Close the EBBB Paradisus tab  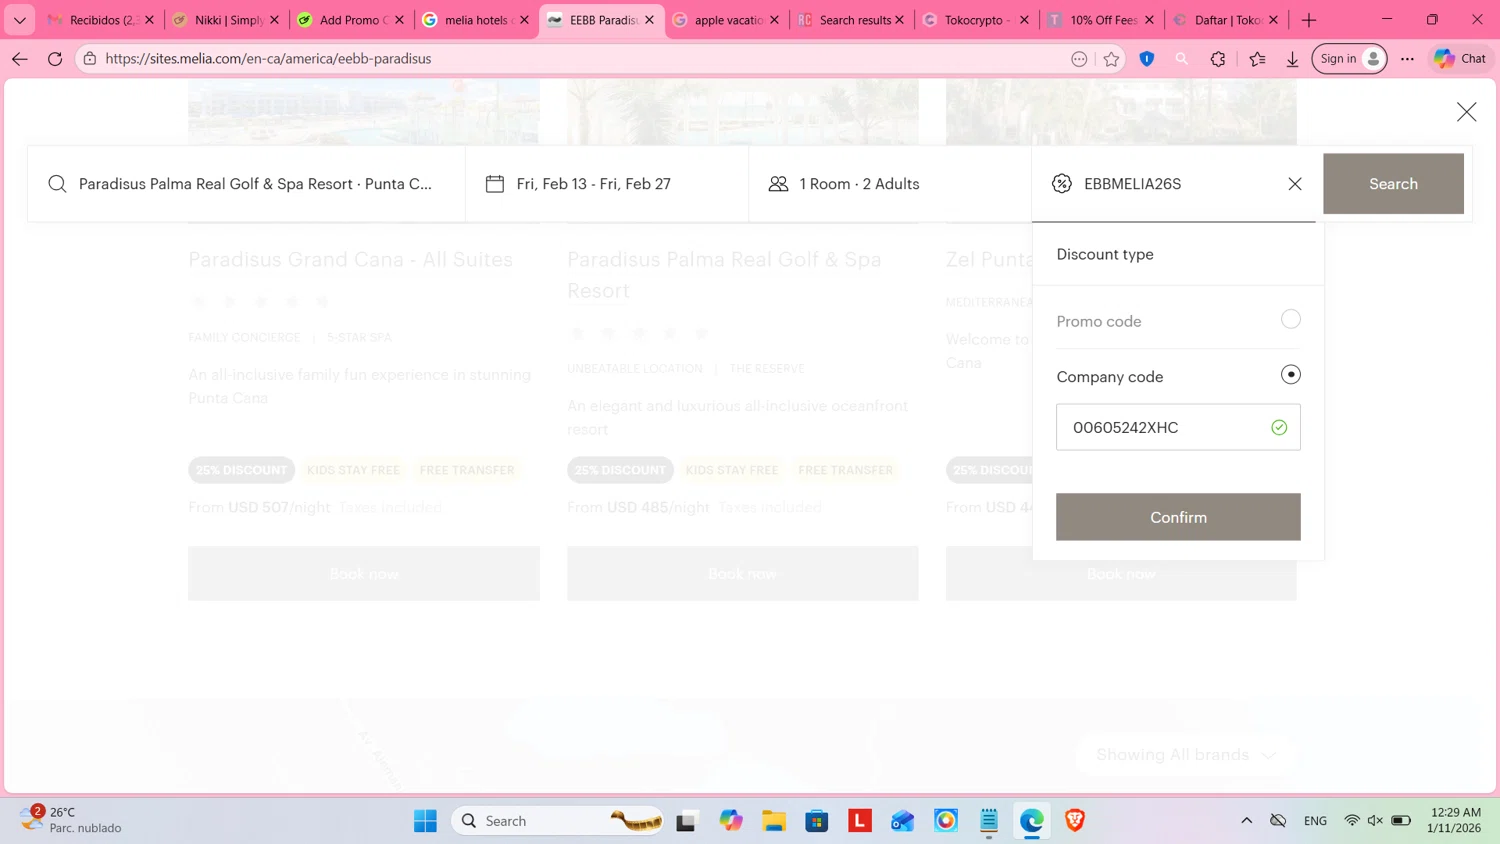pyautogui.click(x=649, y=20)
